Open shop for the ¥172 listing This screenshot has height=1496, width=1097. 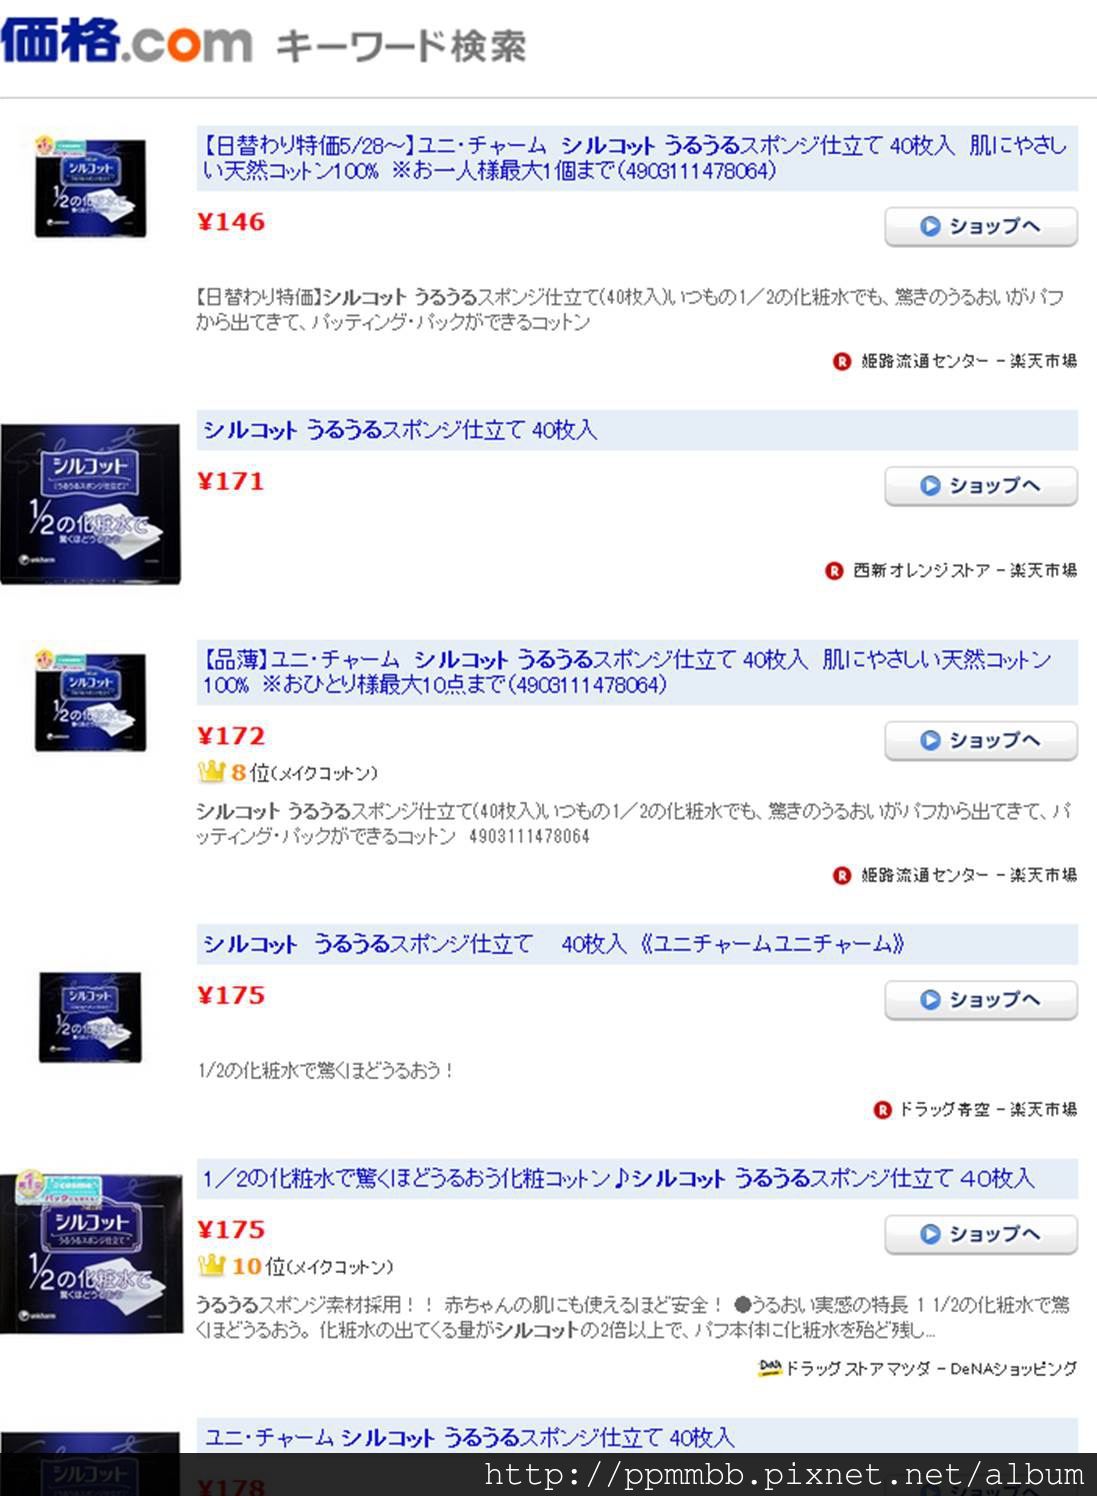[x=980, y=741]
